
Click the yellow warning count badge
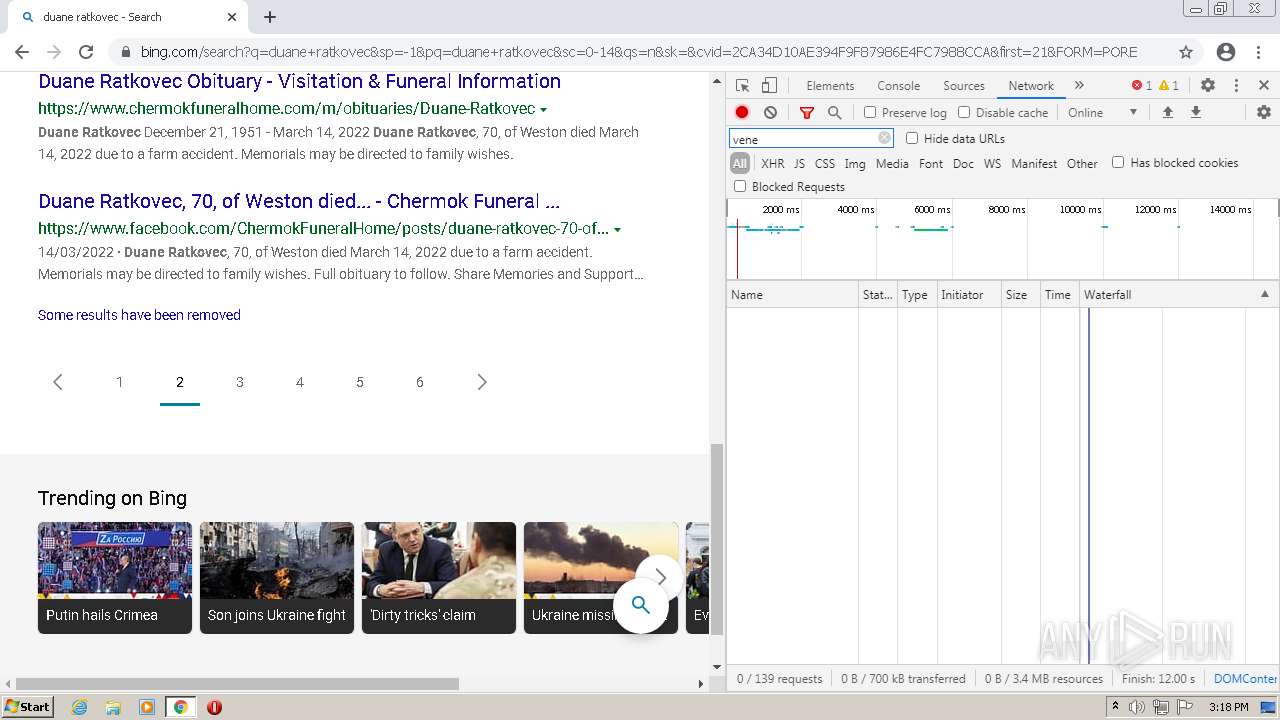click(x=1169, y=86)
